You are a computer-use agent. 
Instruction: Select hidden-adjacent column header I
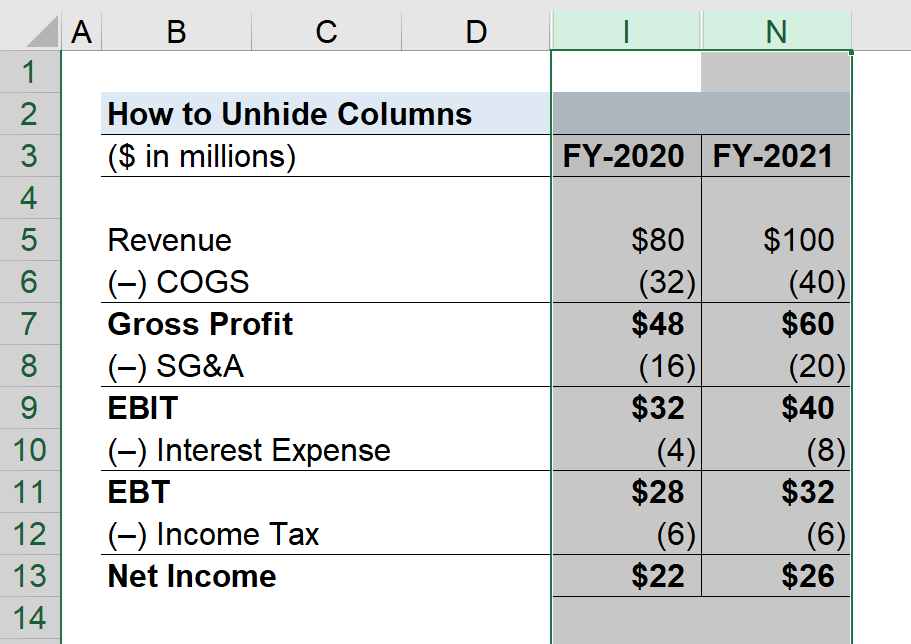point(625,30)
